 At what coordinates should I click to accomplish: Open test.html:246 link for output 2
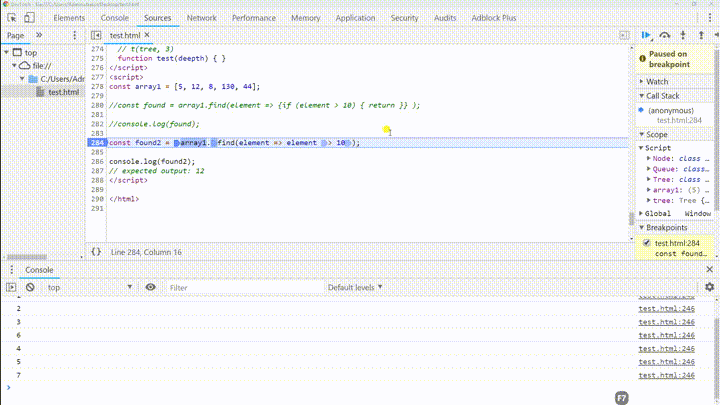point(666,309)
